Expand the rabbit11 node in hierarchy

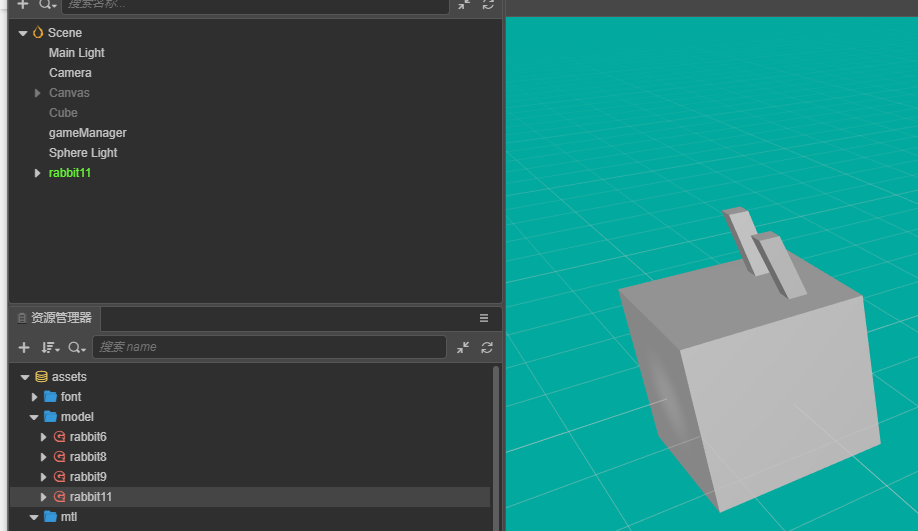pyautogui.click(x=37, y=173)
